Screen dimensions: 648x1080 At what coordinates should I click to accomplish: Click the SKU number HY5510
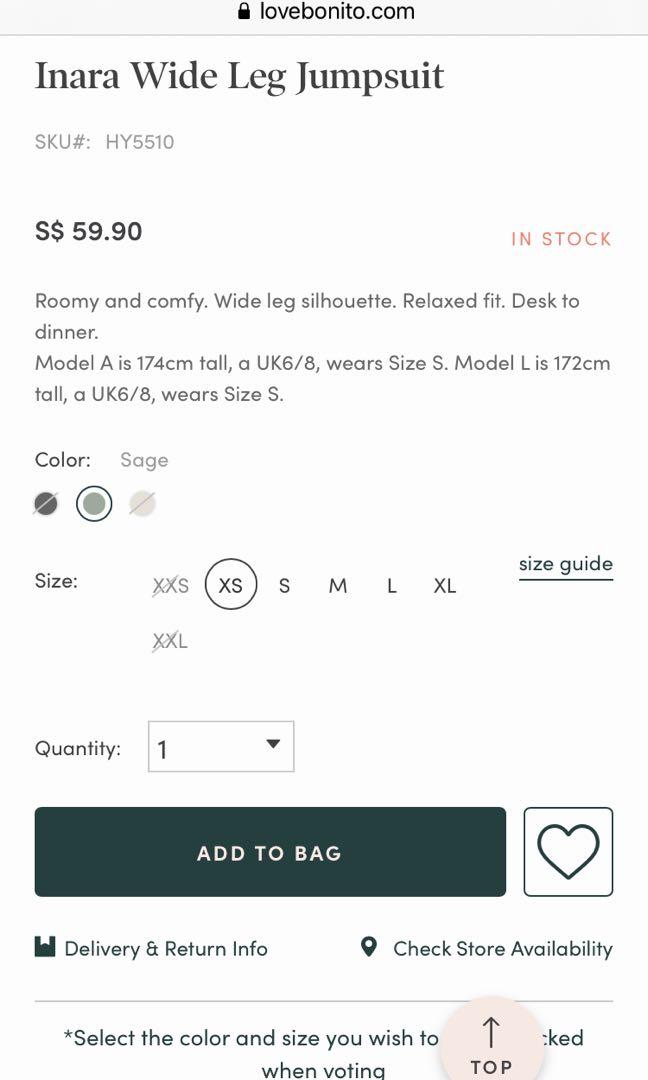(140, 141)
